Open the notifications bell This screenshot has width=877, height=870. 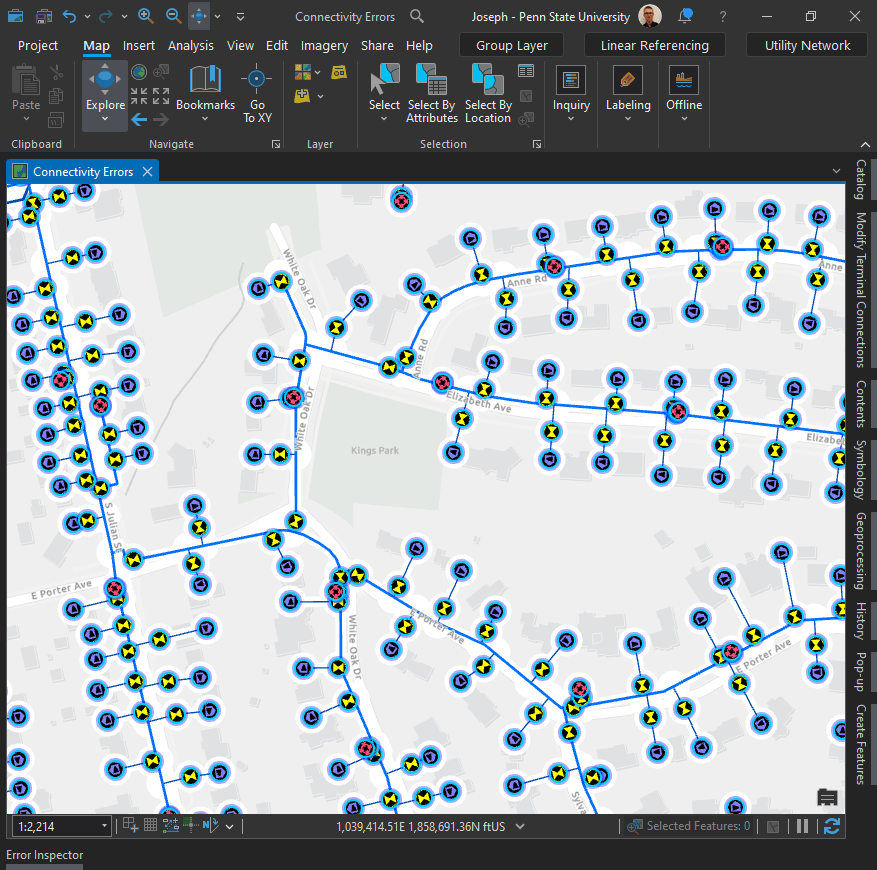pos(685,17)
